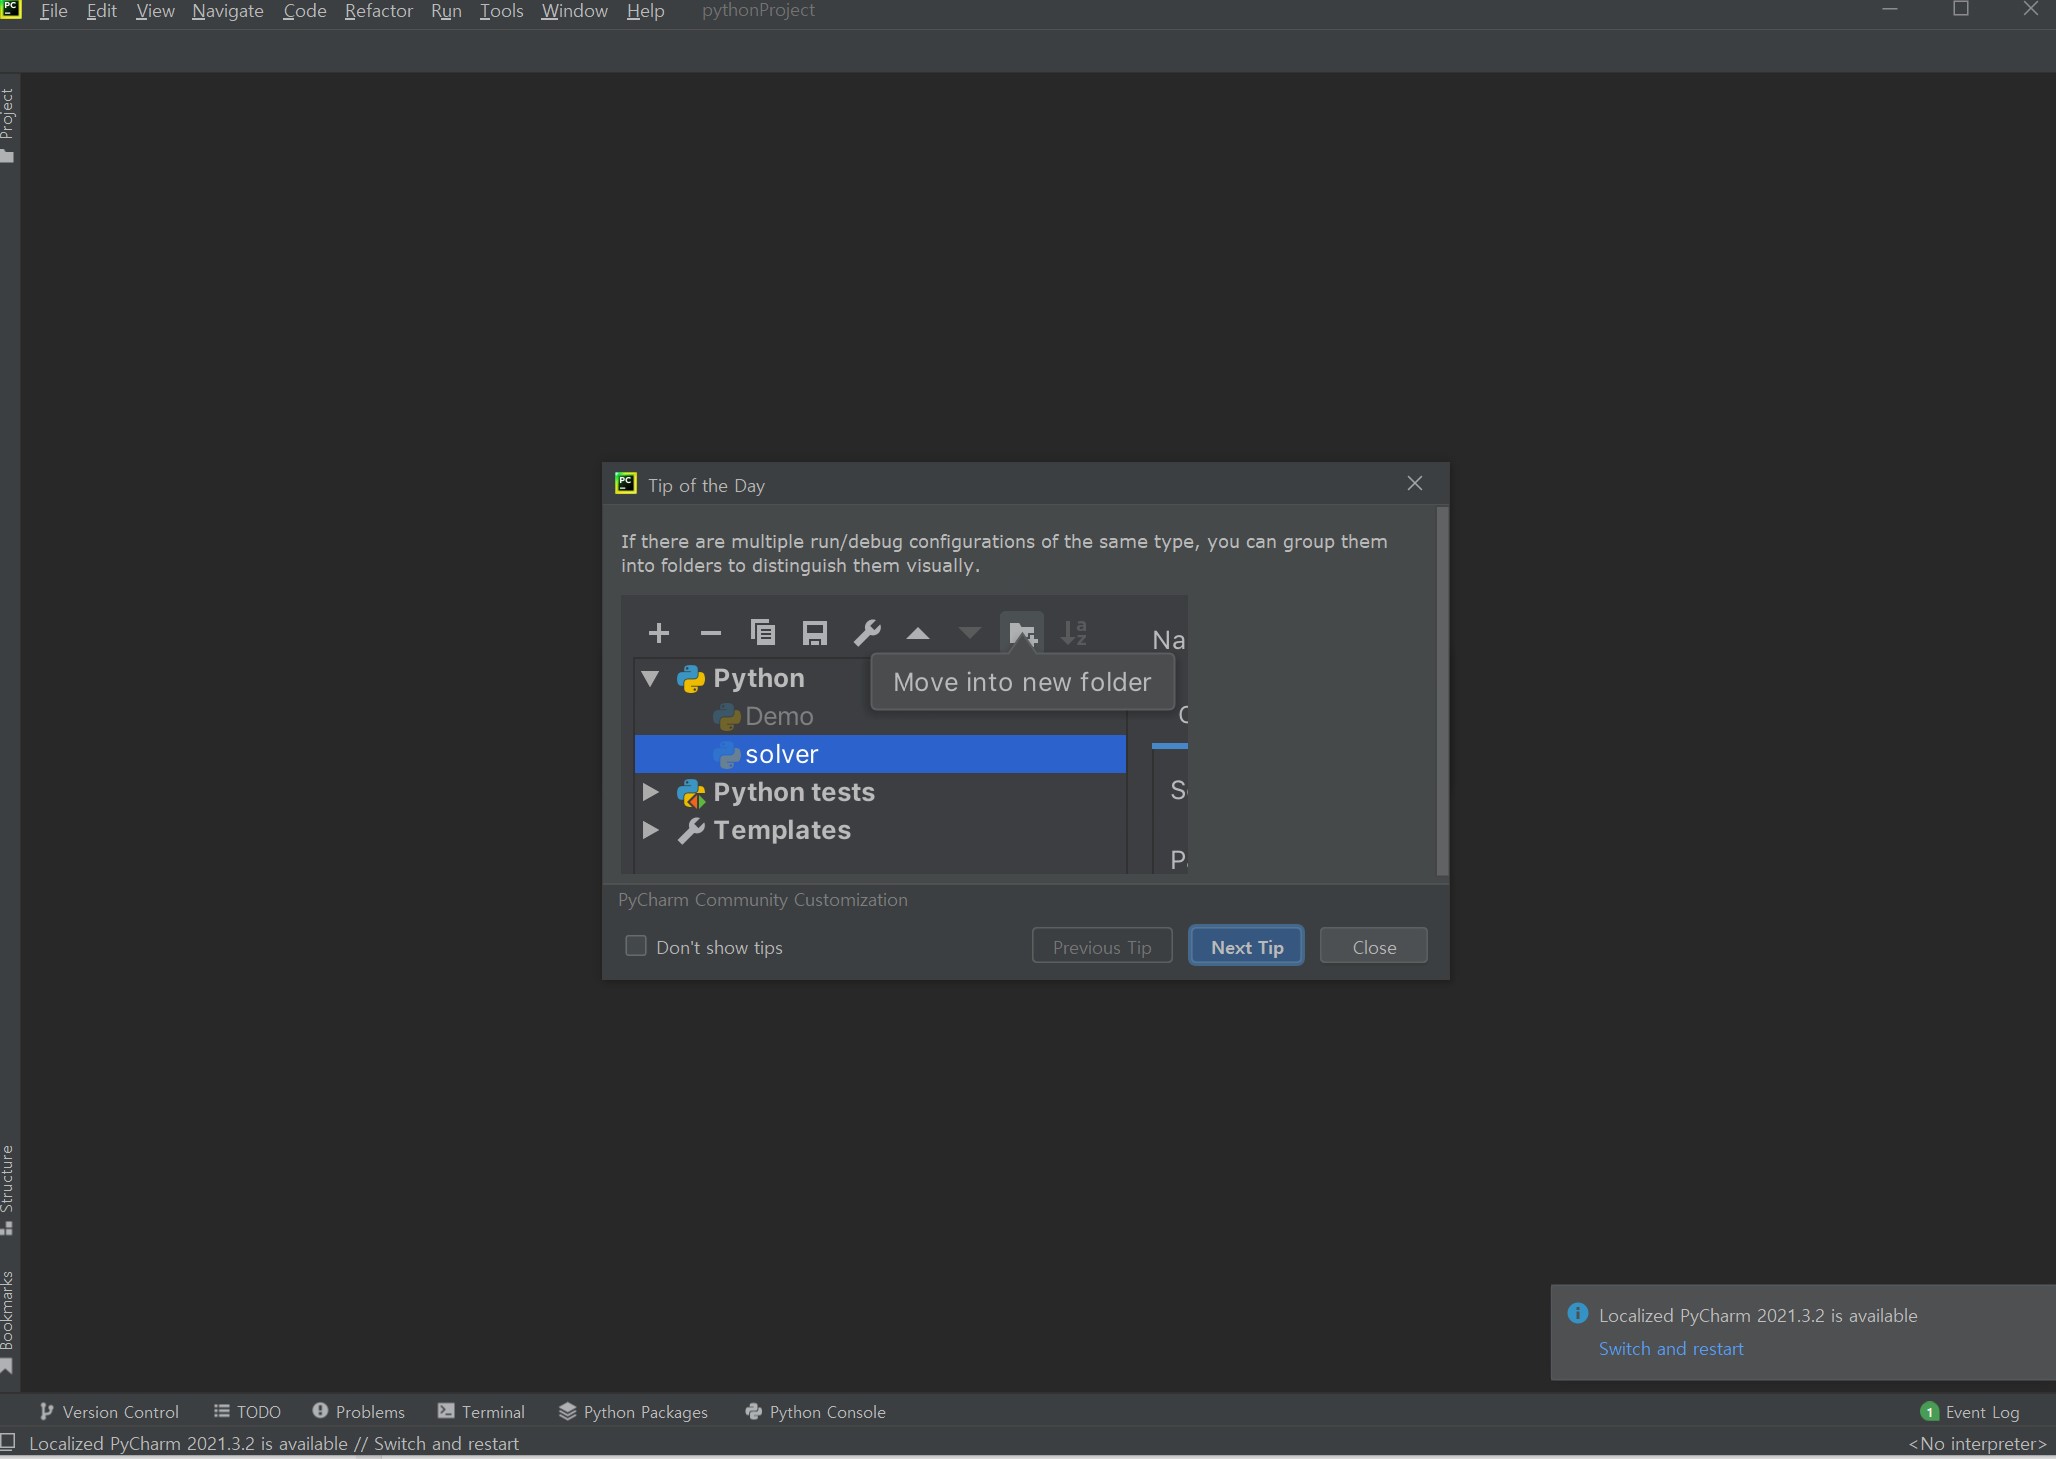Click the No interpreter selector

(1976, 1443)
